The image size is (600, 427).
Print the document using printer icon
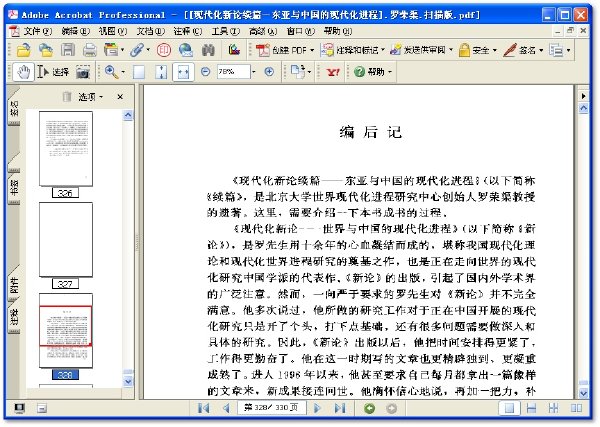point(90,50)
